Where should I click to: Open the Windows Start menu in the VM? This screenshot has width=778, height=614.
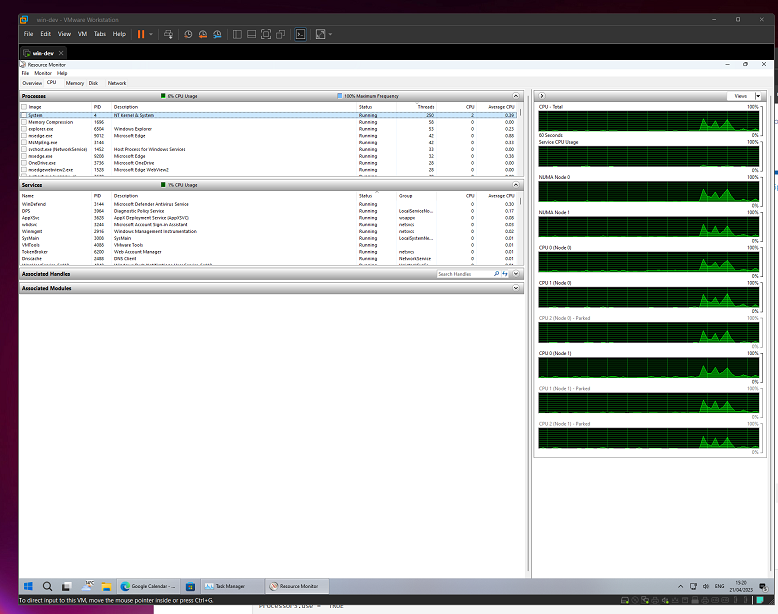tap(28, 586)
